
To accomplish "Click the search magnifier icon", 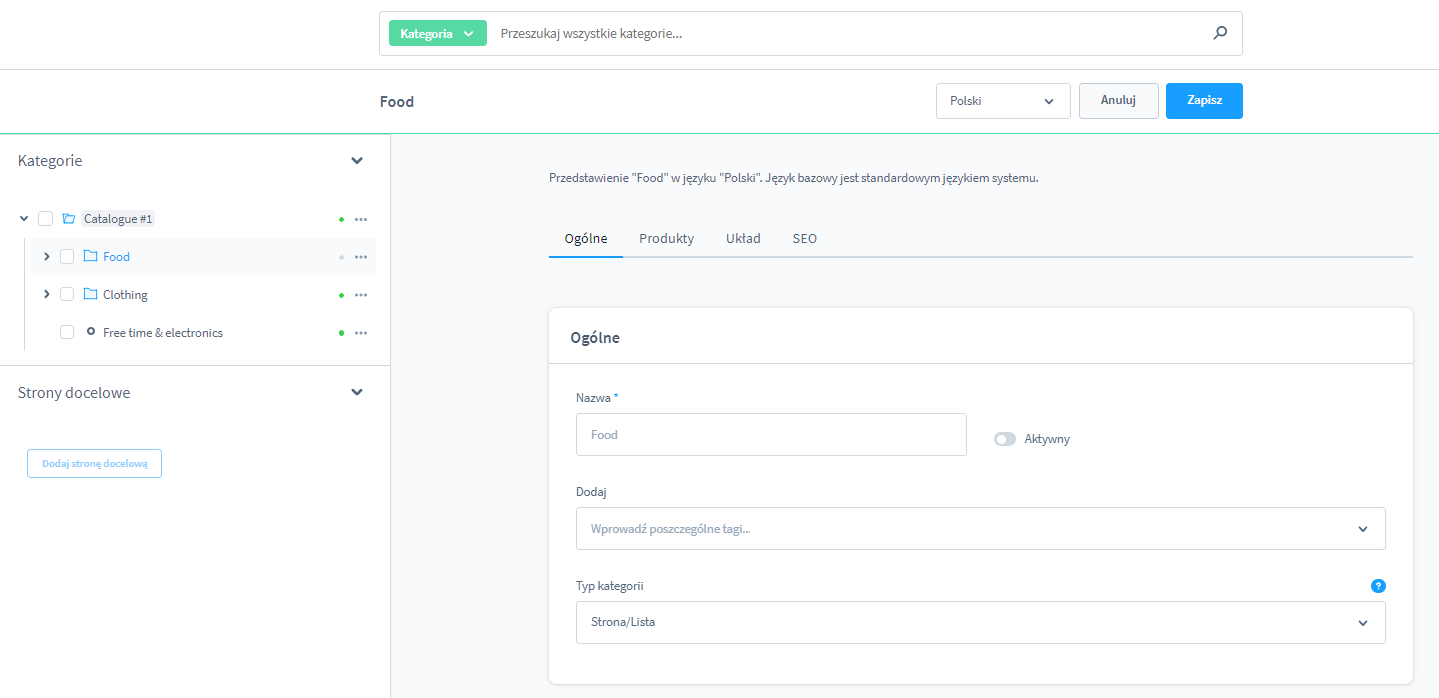I will (1220, 33).
